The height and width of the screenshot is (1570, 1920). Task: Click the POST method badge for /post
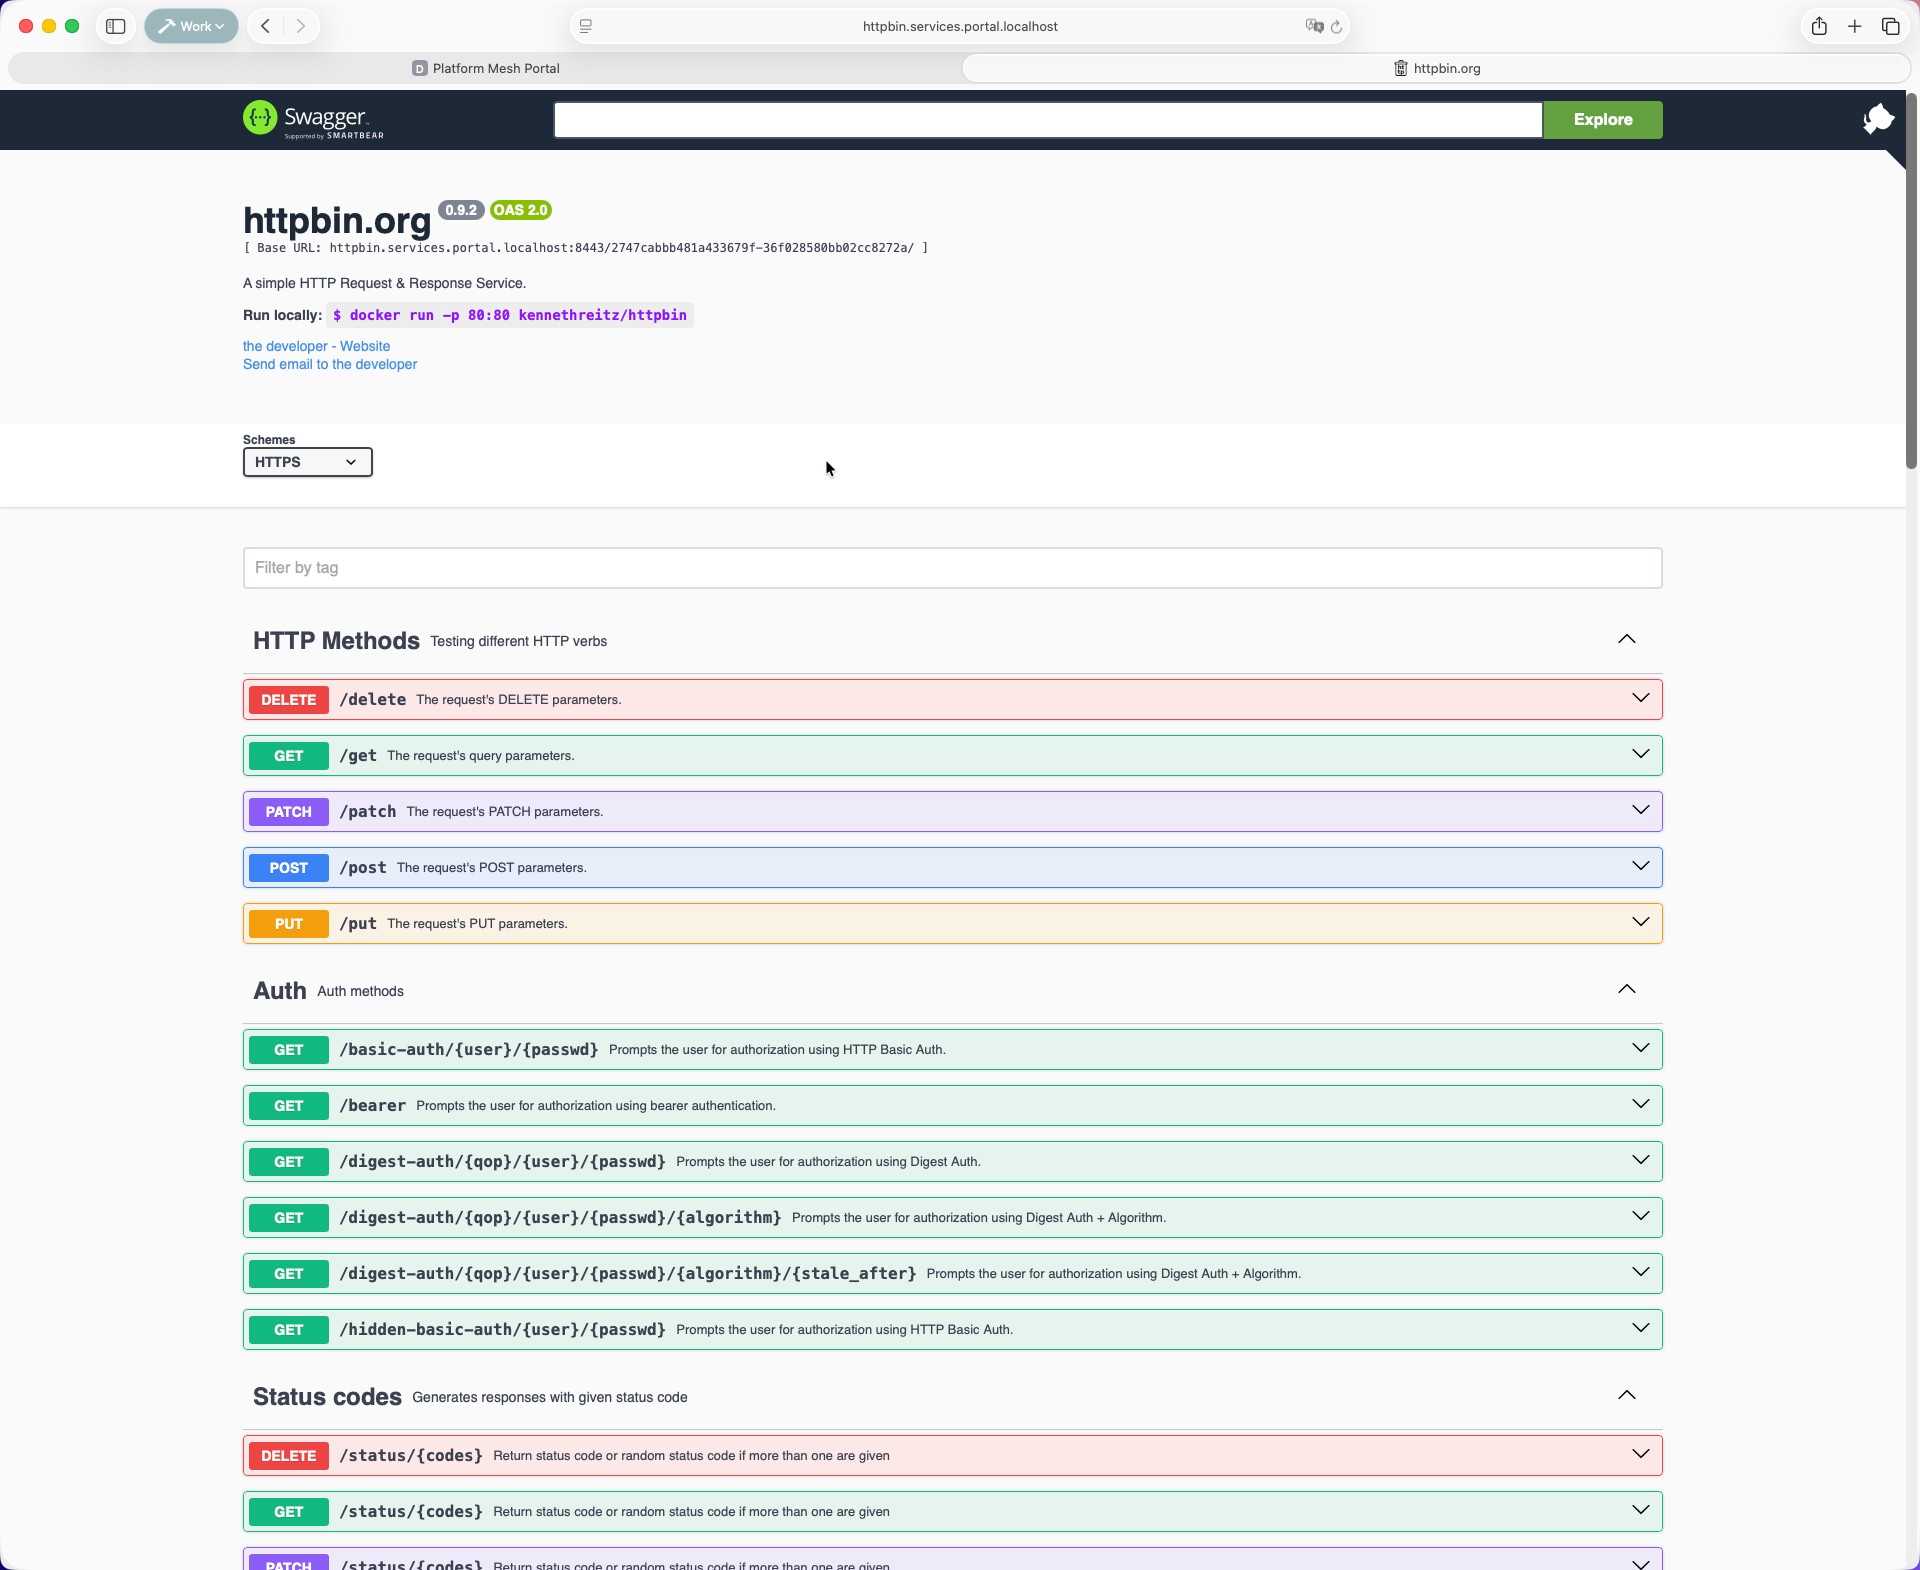pos(289,868)
